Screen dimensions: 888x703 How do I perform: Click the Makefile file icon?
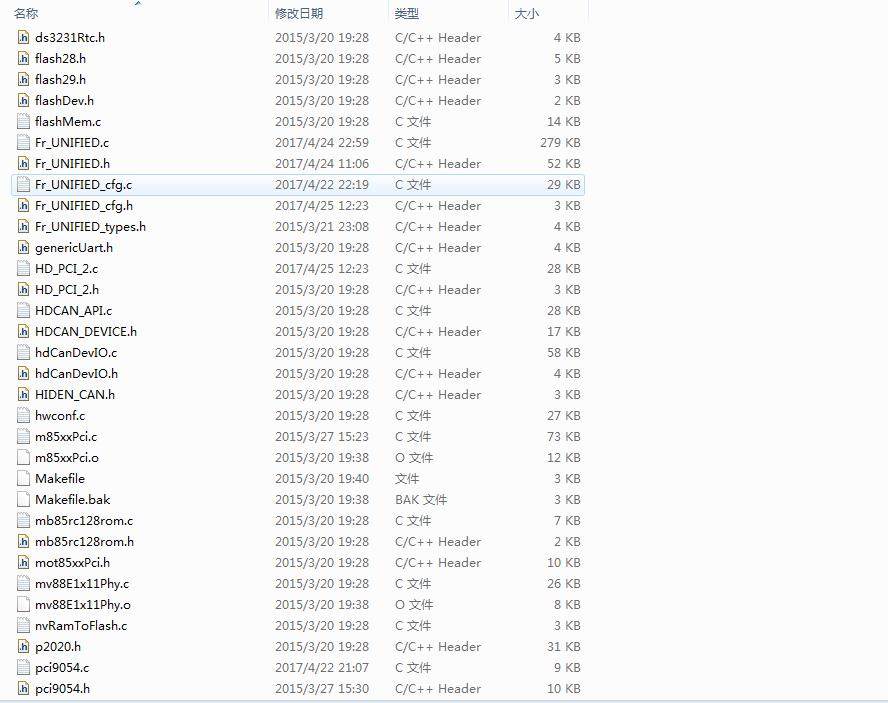click(22, 478)
